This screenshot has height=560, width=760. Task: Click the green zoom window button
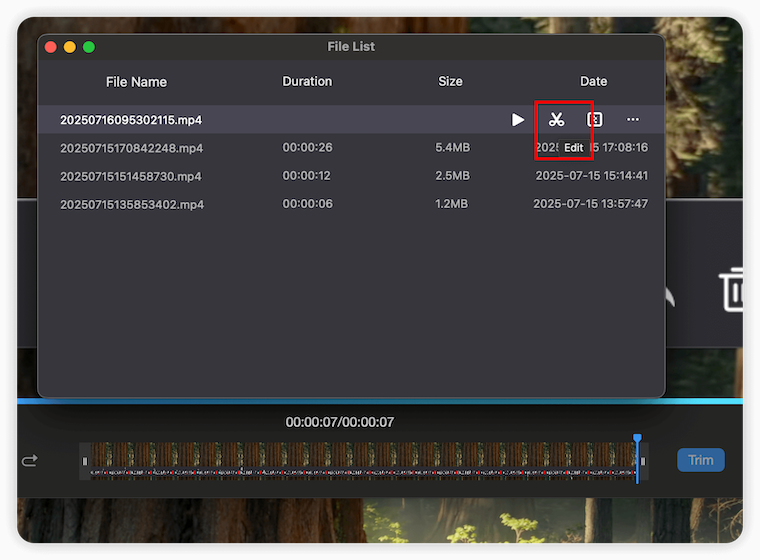pos(89,47)
